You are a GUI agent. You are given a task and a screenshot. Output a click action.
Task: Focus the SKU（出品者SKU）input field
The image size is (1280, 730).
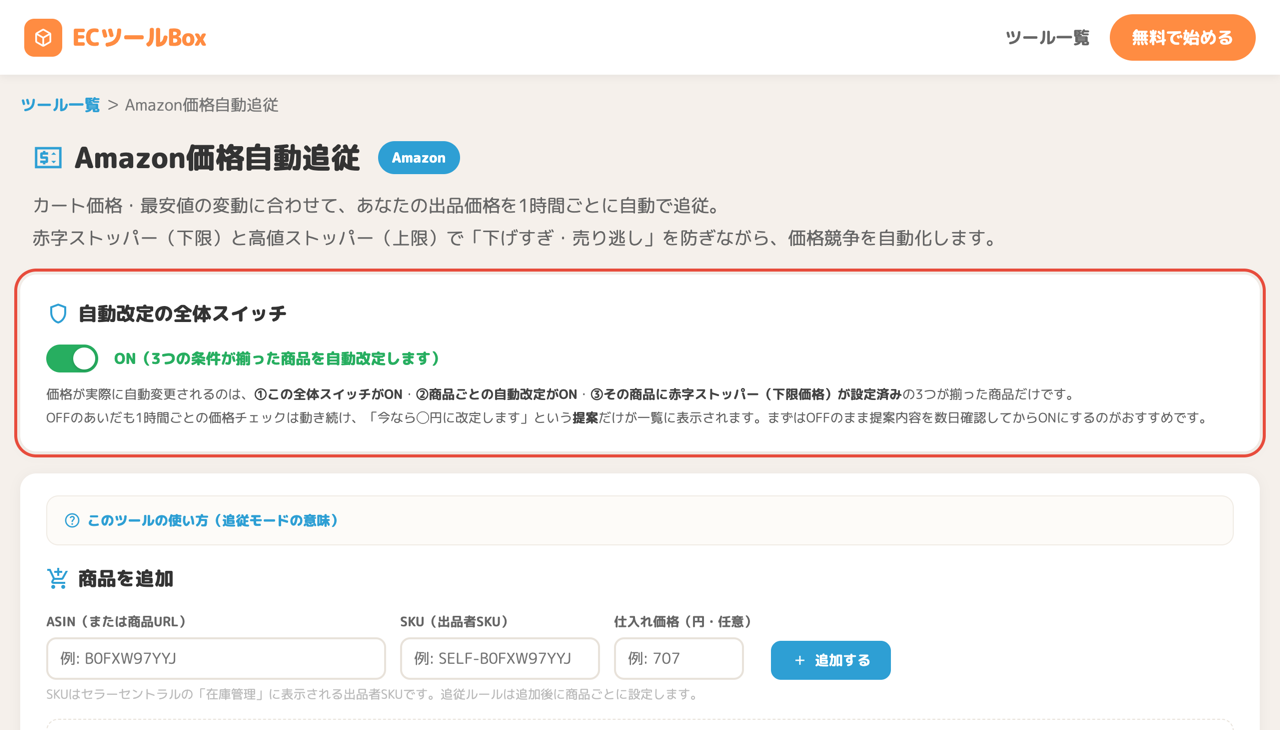coord(500,659)
